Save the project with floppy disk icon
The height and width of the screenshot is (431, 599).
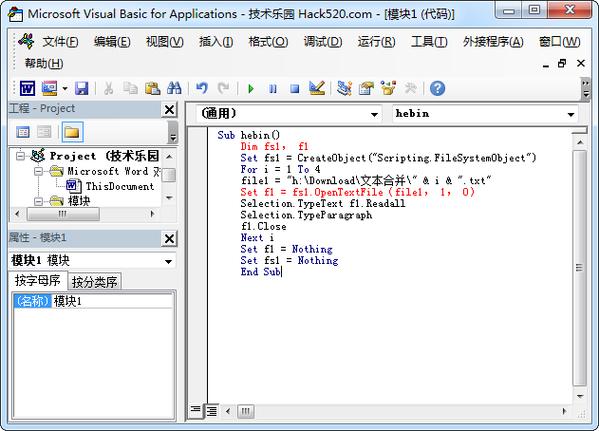pyautogui.click(x=81, y=89)
